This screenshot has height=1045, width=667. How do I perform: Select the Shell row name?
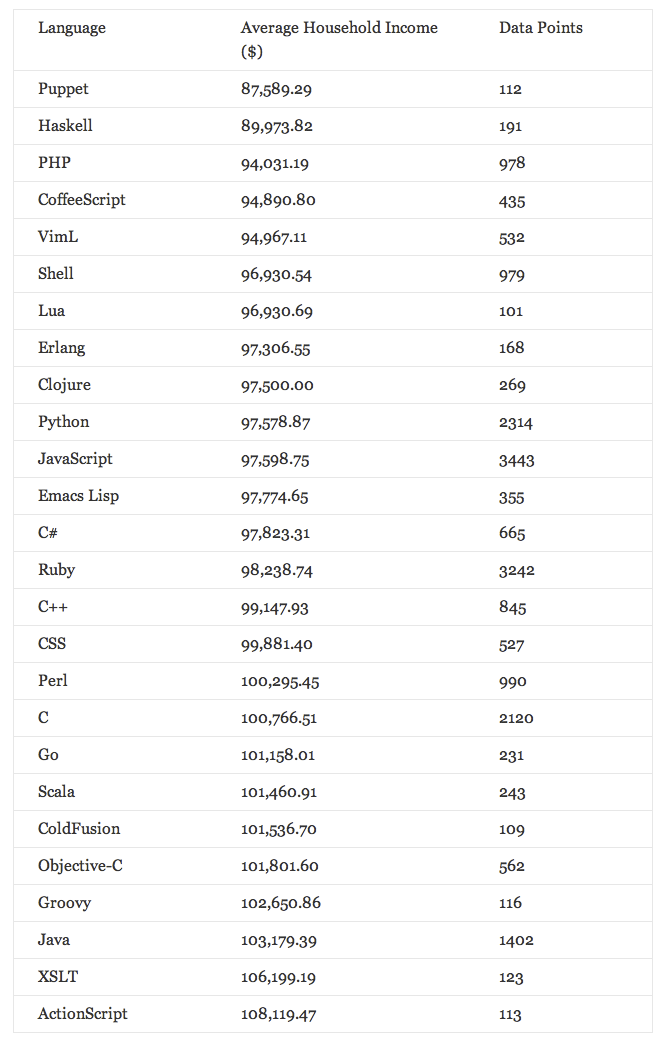(x=56, y=274)
